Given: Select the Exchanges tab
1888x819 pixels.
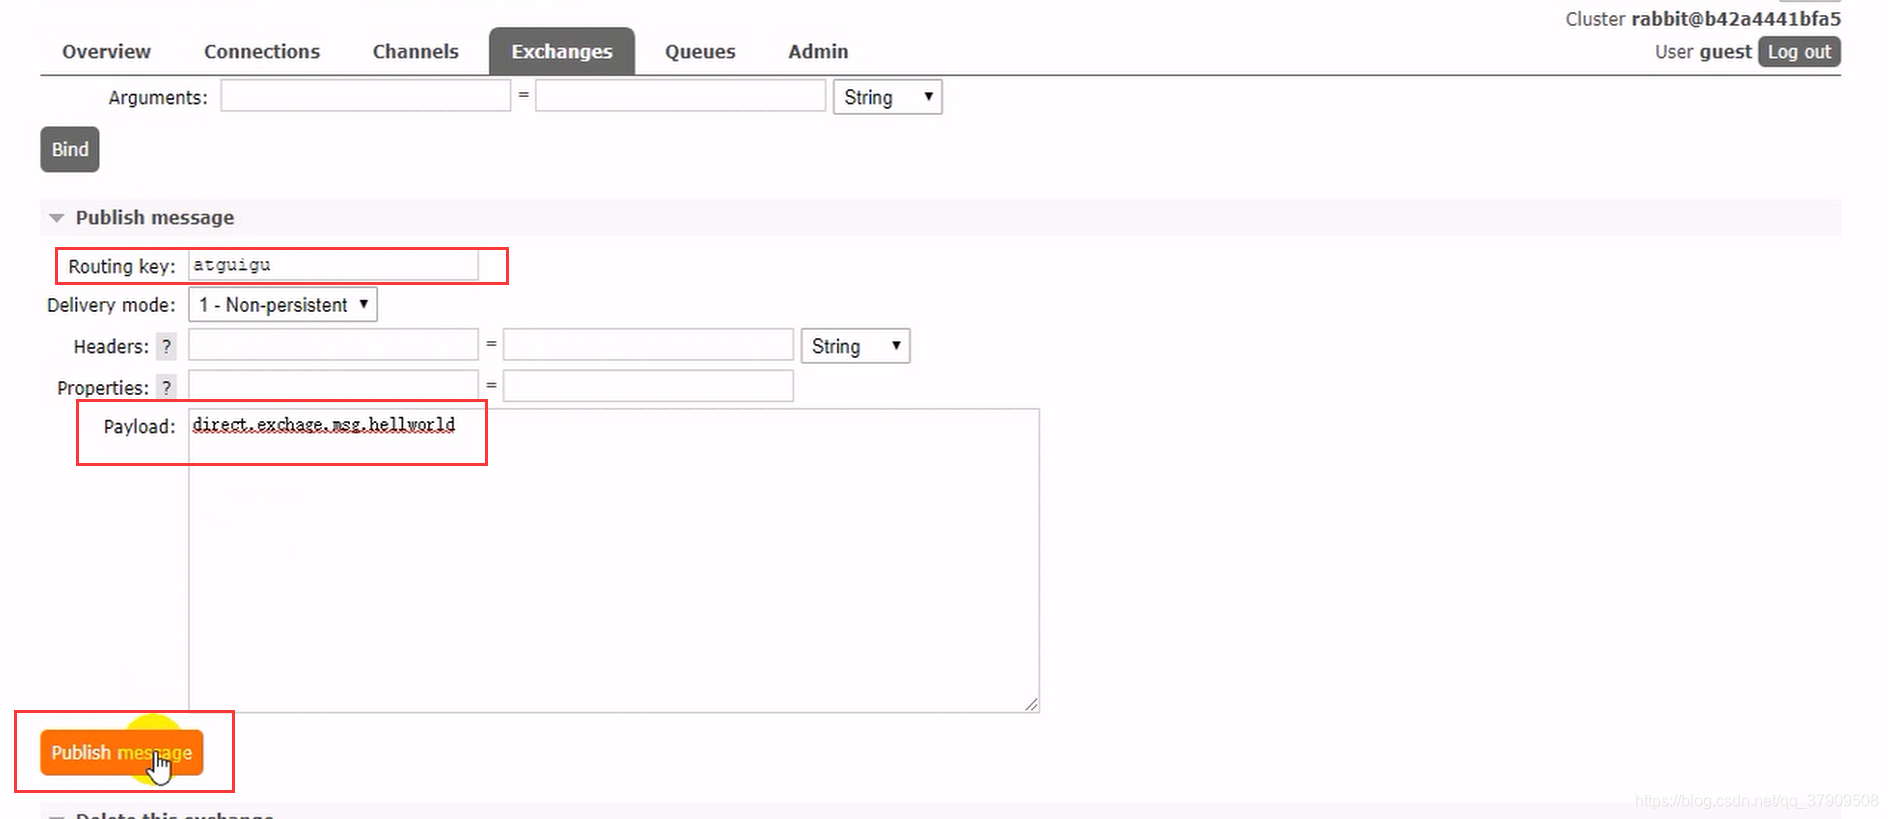Looking at the screenshot, I should [x=562, y=51].
